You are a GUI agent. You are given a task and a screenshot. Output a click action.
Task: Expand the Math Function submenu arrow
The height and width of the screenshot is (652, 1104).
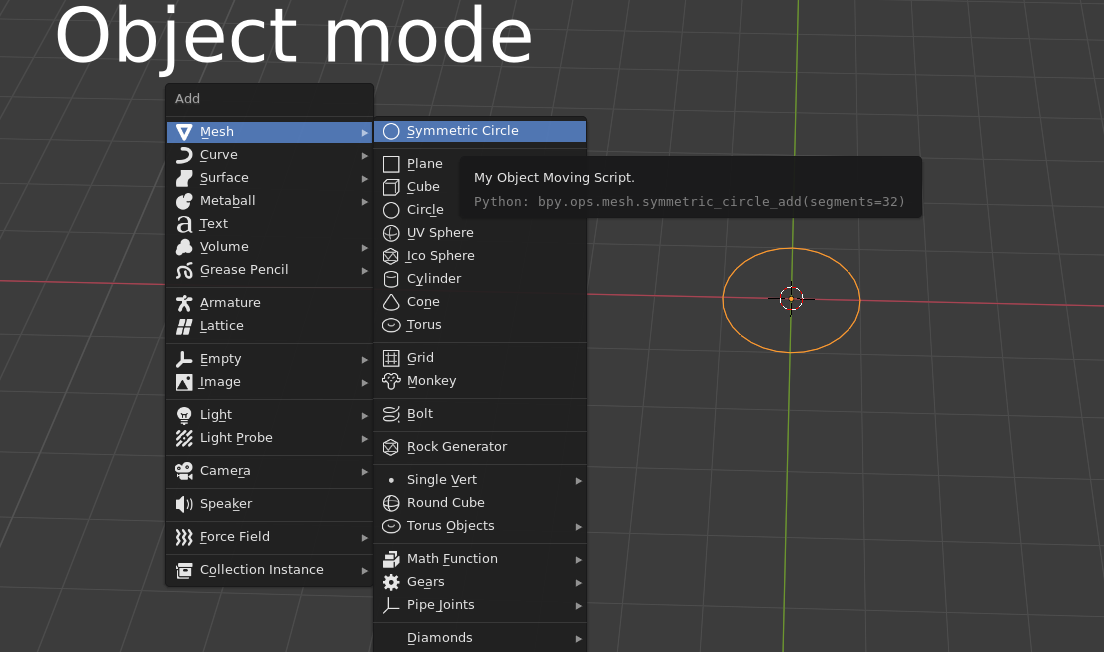pyautogui.click(x=579, y=560)
